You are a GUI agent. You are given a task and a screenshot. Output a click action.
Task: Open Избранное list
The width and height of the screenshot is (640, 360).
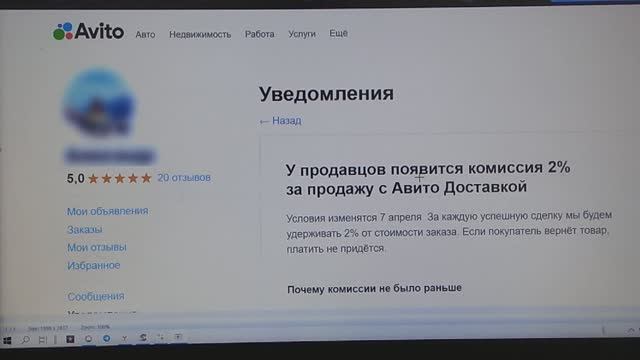click(x=93, y=265)
